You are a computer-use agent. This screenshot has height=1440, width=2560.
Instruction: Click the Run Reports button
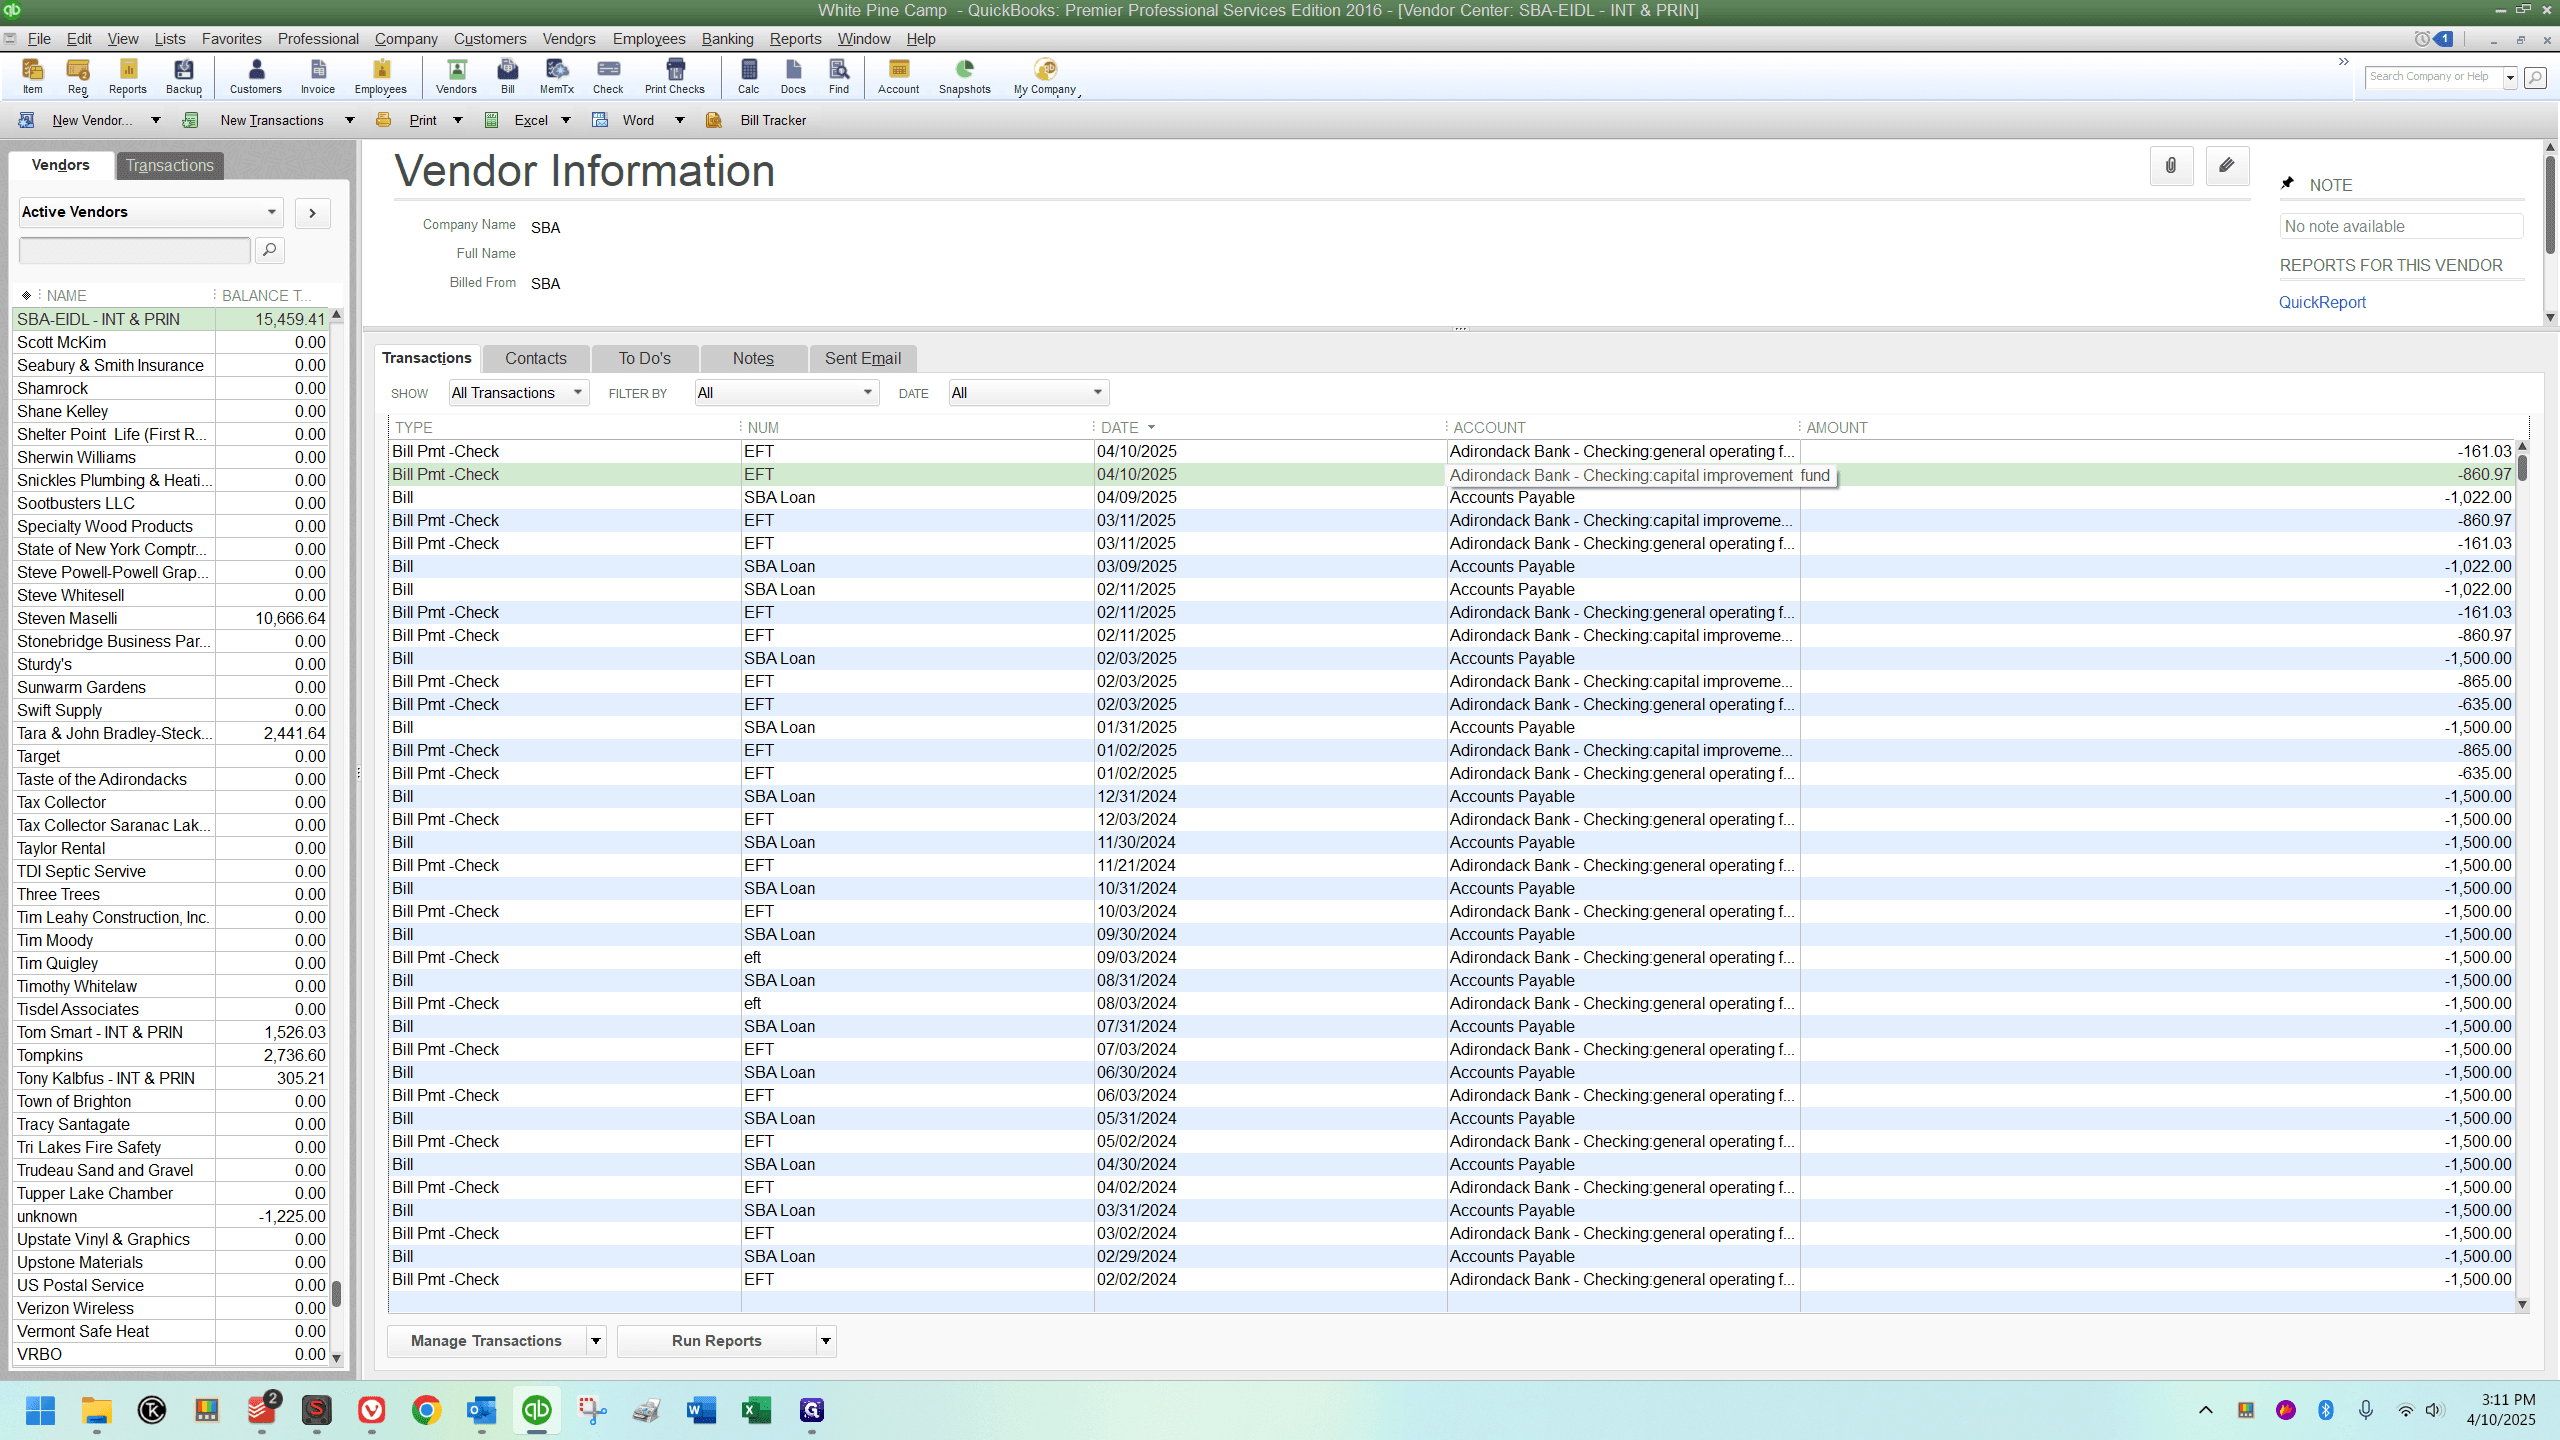coord(717,1341)
